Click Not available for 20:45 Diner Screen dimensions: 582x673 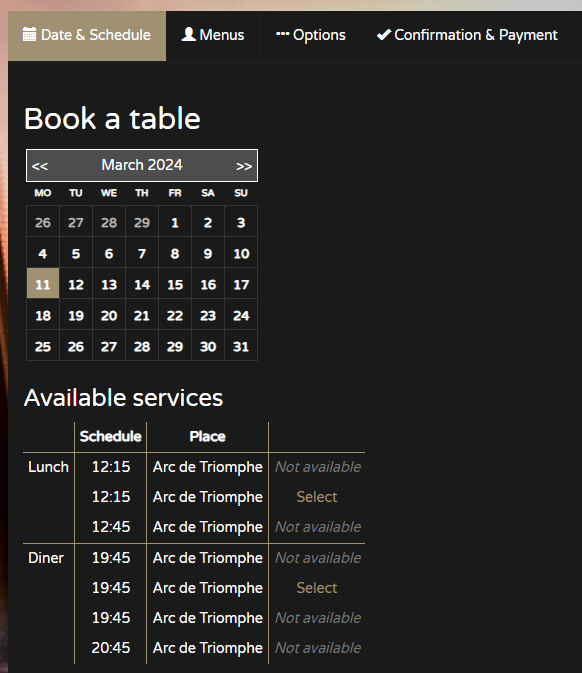[x=318, y=648]
